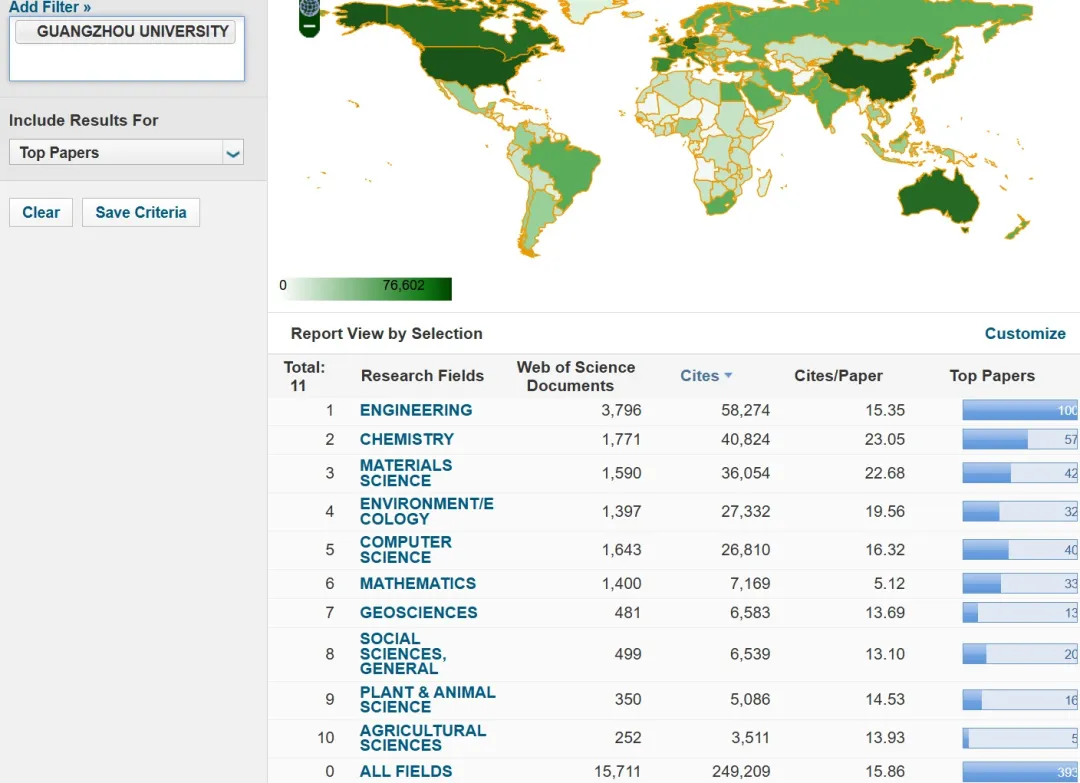Open the SOCIAL SCIENCES, GENERAL link

click(403, 654)
